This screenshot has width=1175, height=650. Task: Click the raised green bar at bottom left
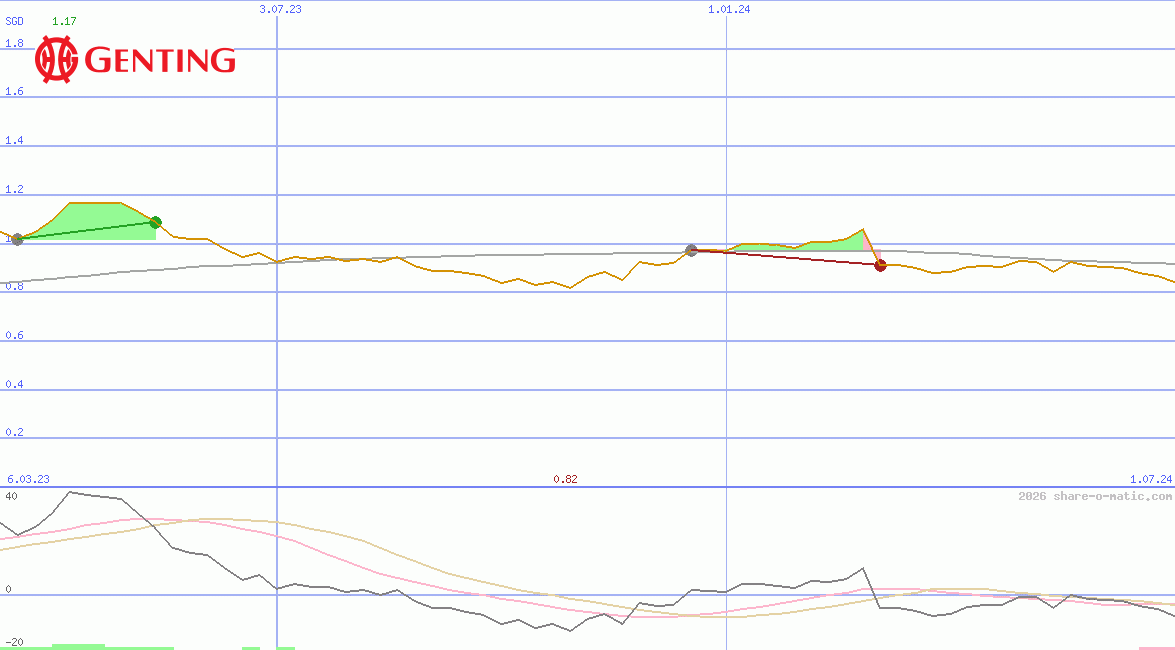[x=78, y=646]
